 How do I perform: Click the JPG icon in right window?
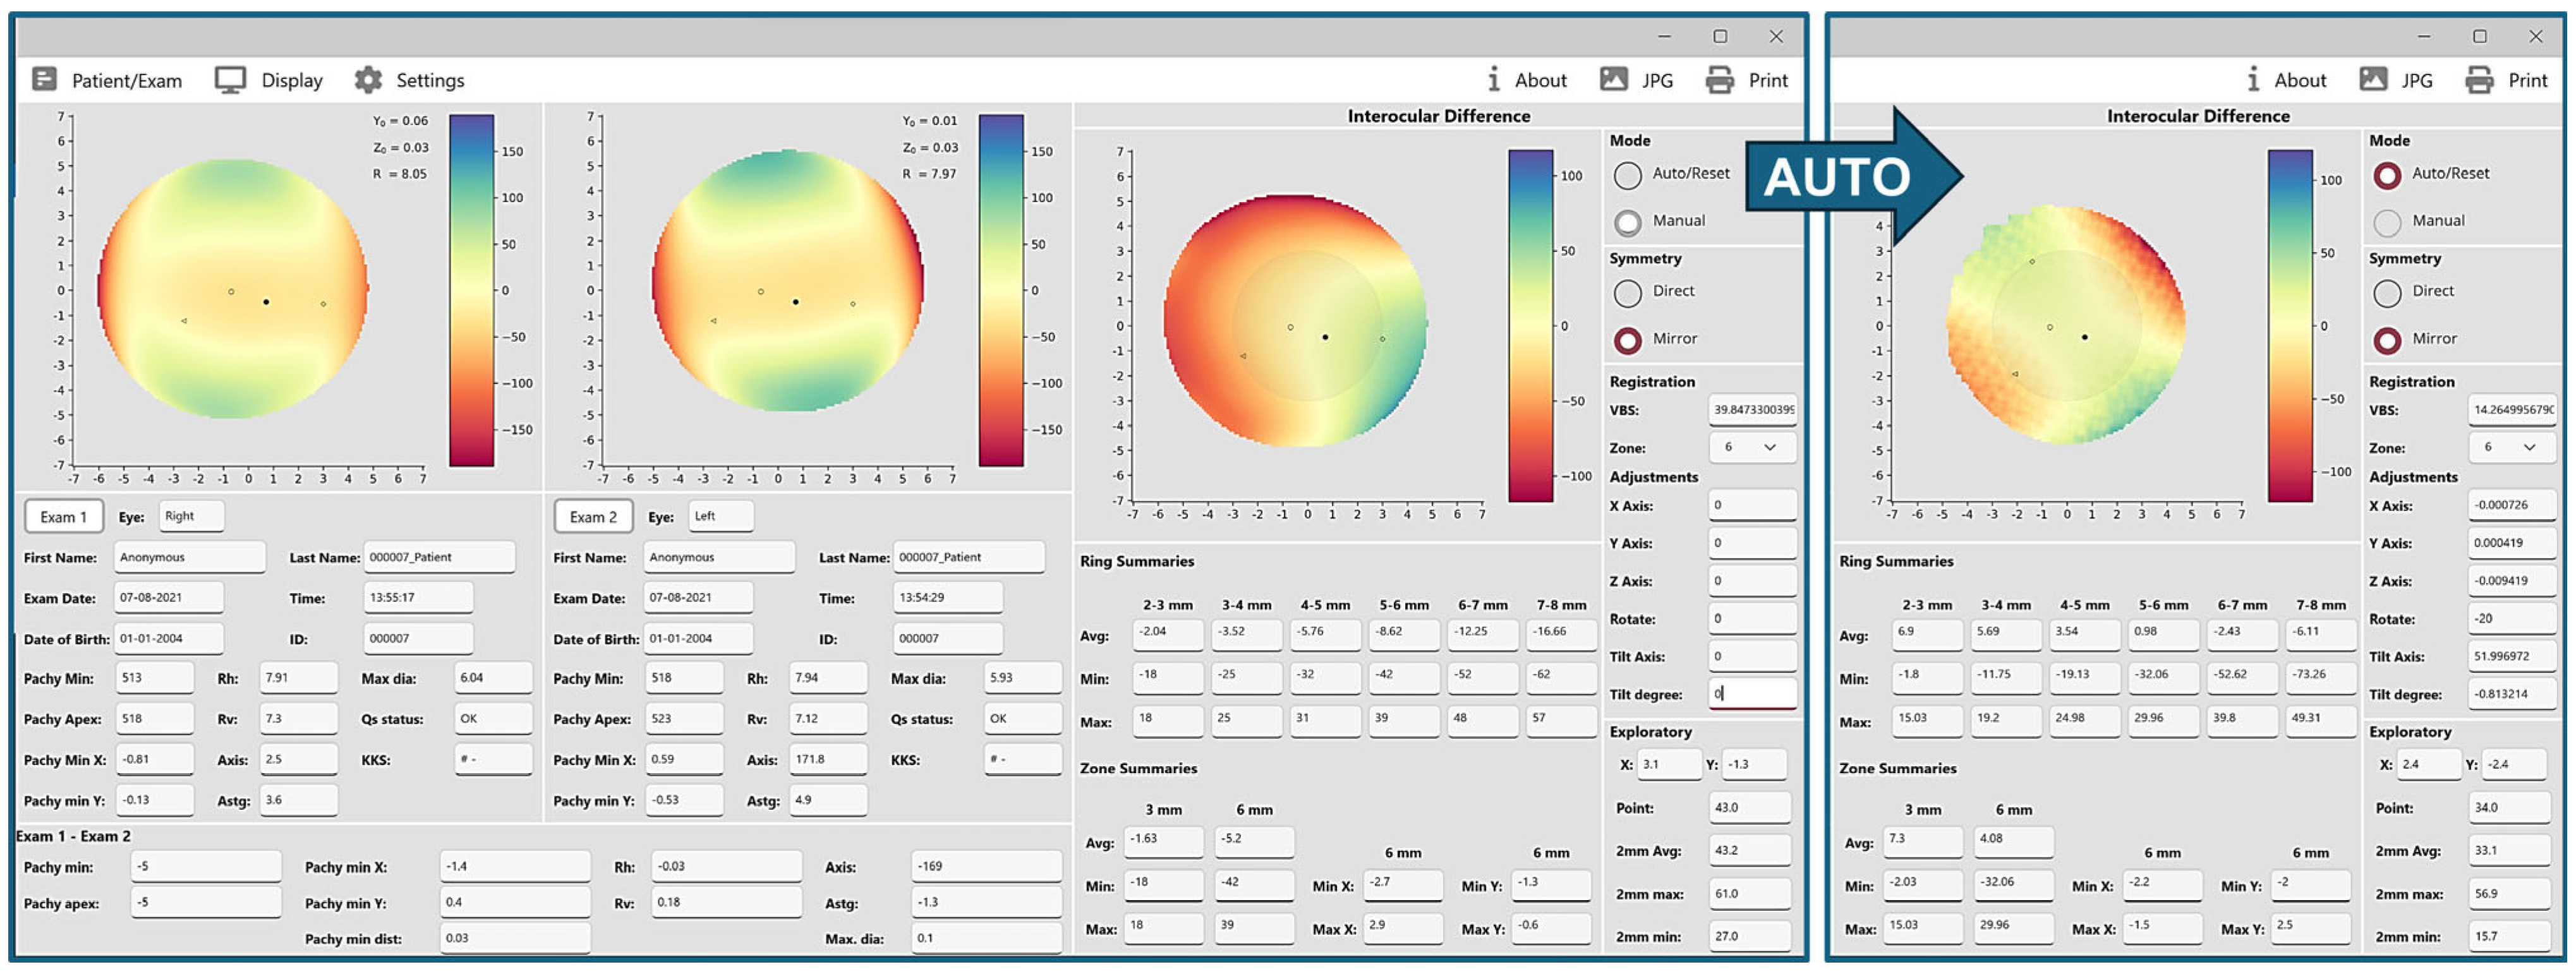2373,79
